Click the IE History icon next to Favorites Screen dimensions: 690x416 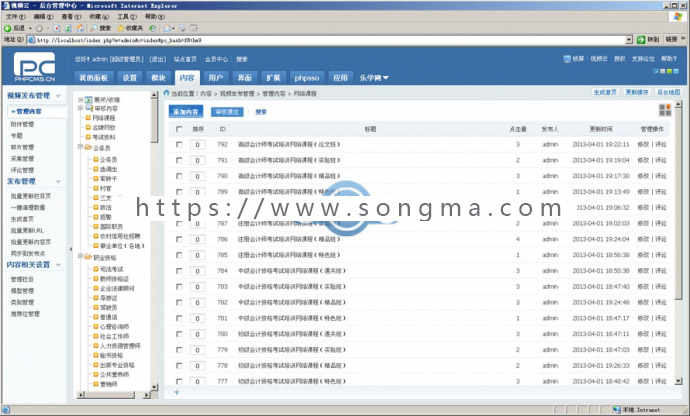click(x=152, y=28)
